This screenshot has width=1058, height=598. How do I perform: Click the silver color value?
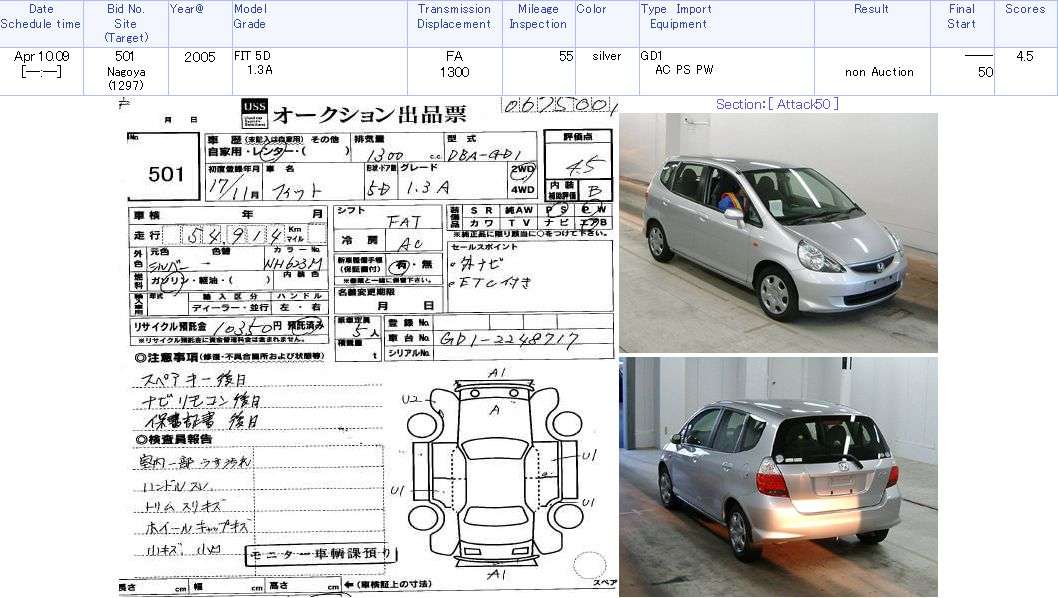coord(607,56)
